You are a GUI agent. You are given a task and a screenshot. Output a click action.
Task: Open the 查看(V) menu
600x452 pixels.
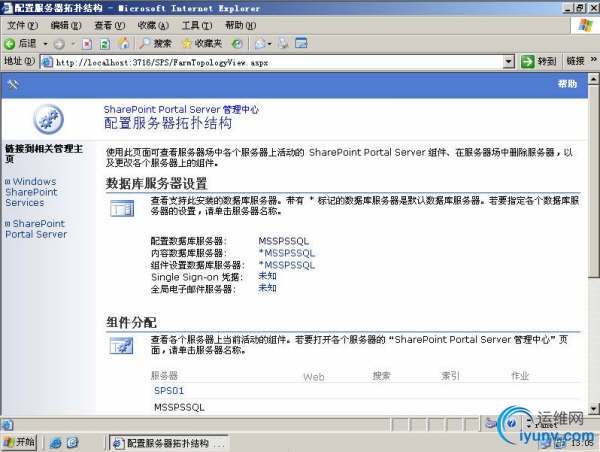109,25
